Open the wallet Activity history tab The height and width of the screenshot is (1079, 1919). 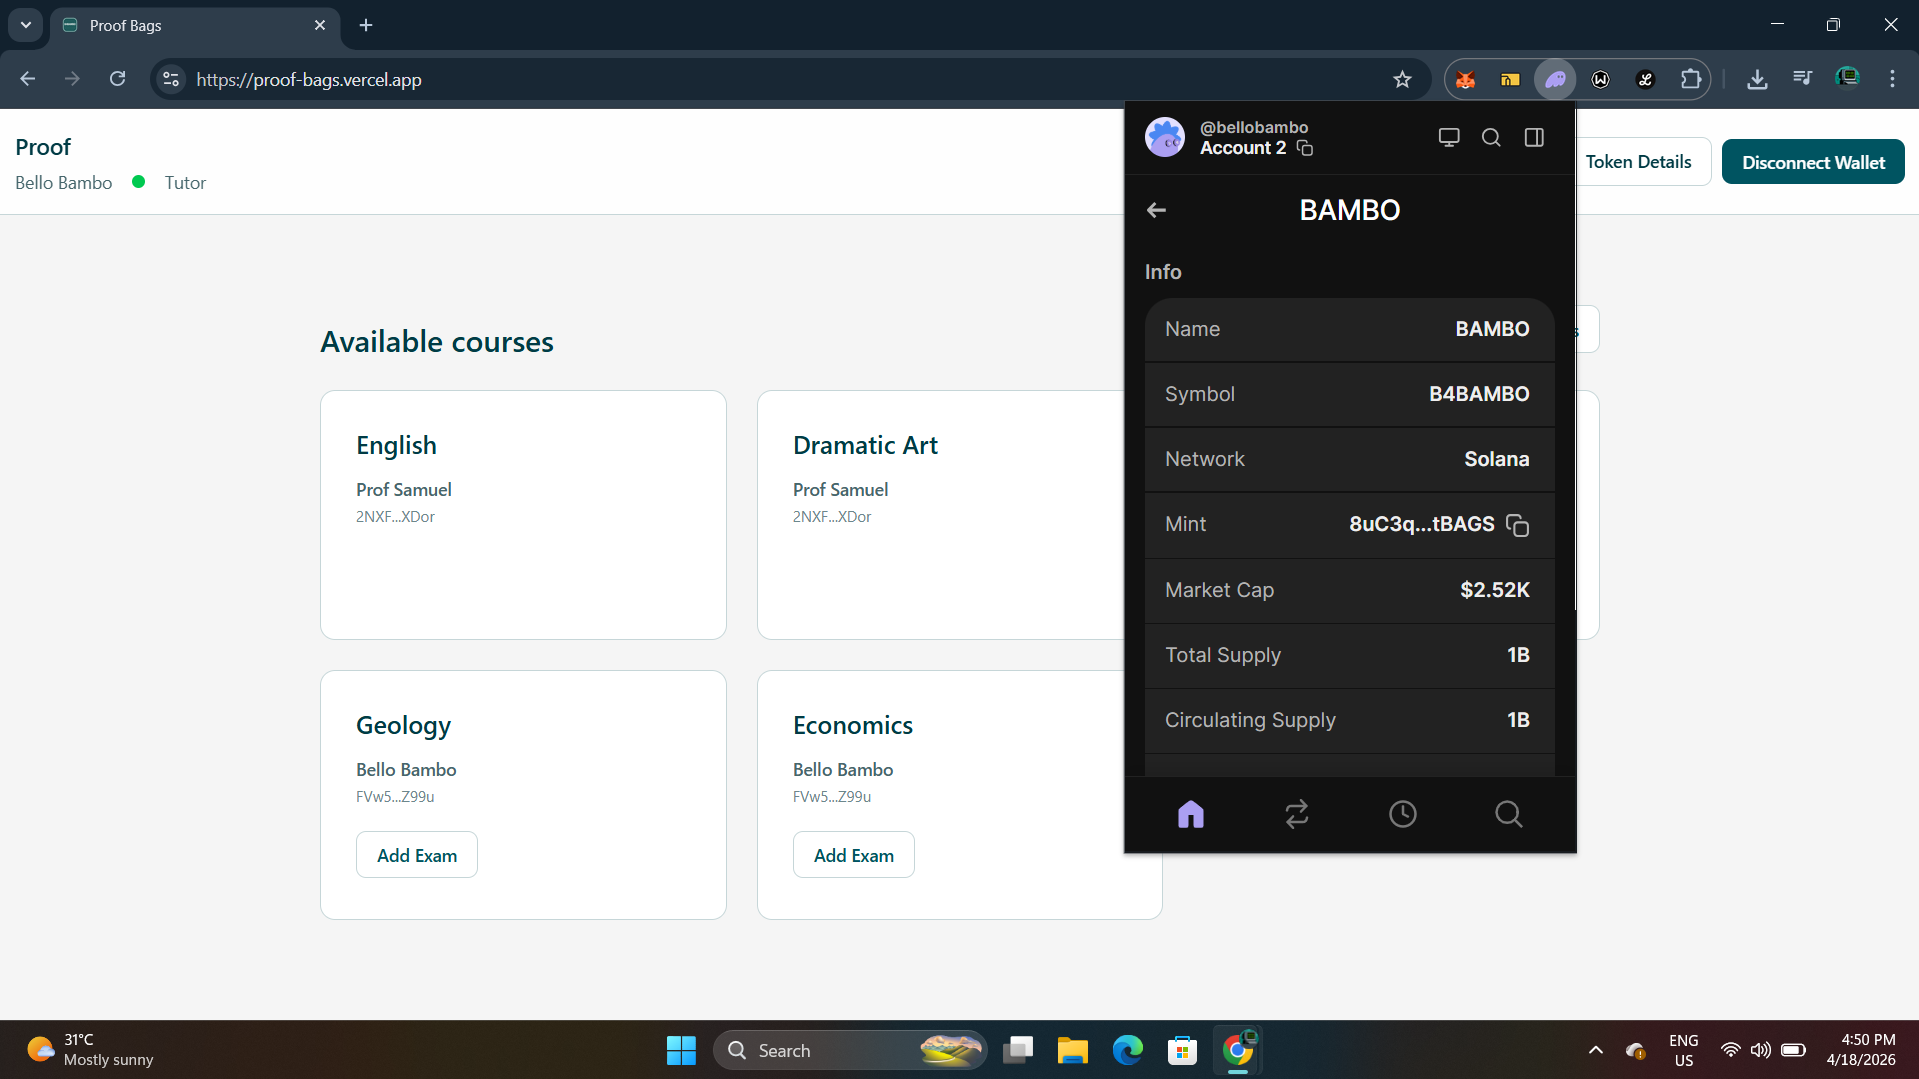coord(1403,814)
